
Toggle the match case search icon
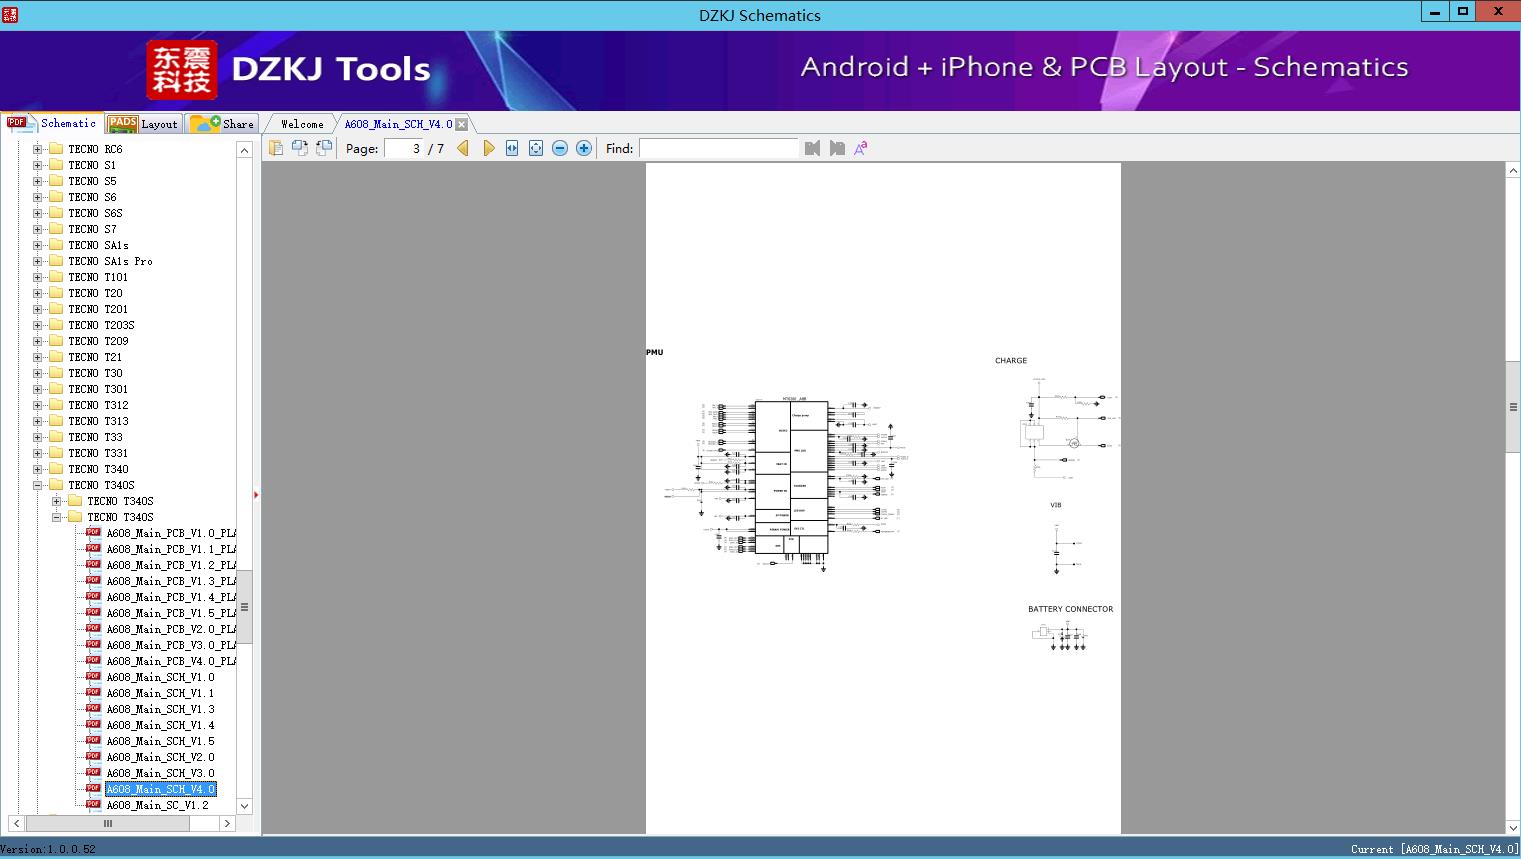pyautogui.click(x=861, y=148)
